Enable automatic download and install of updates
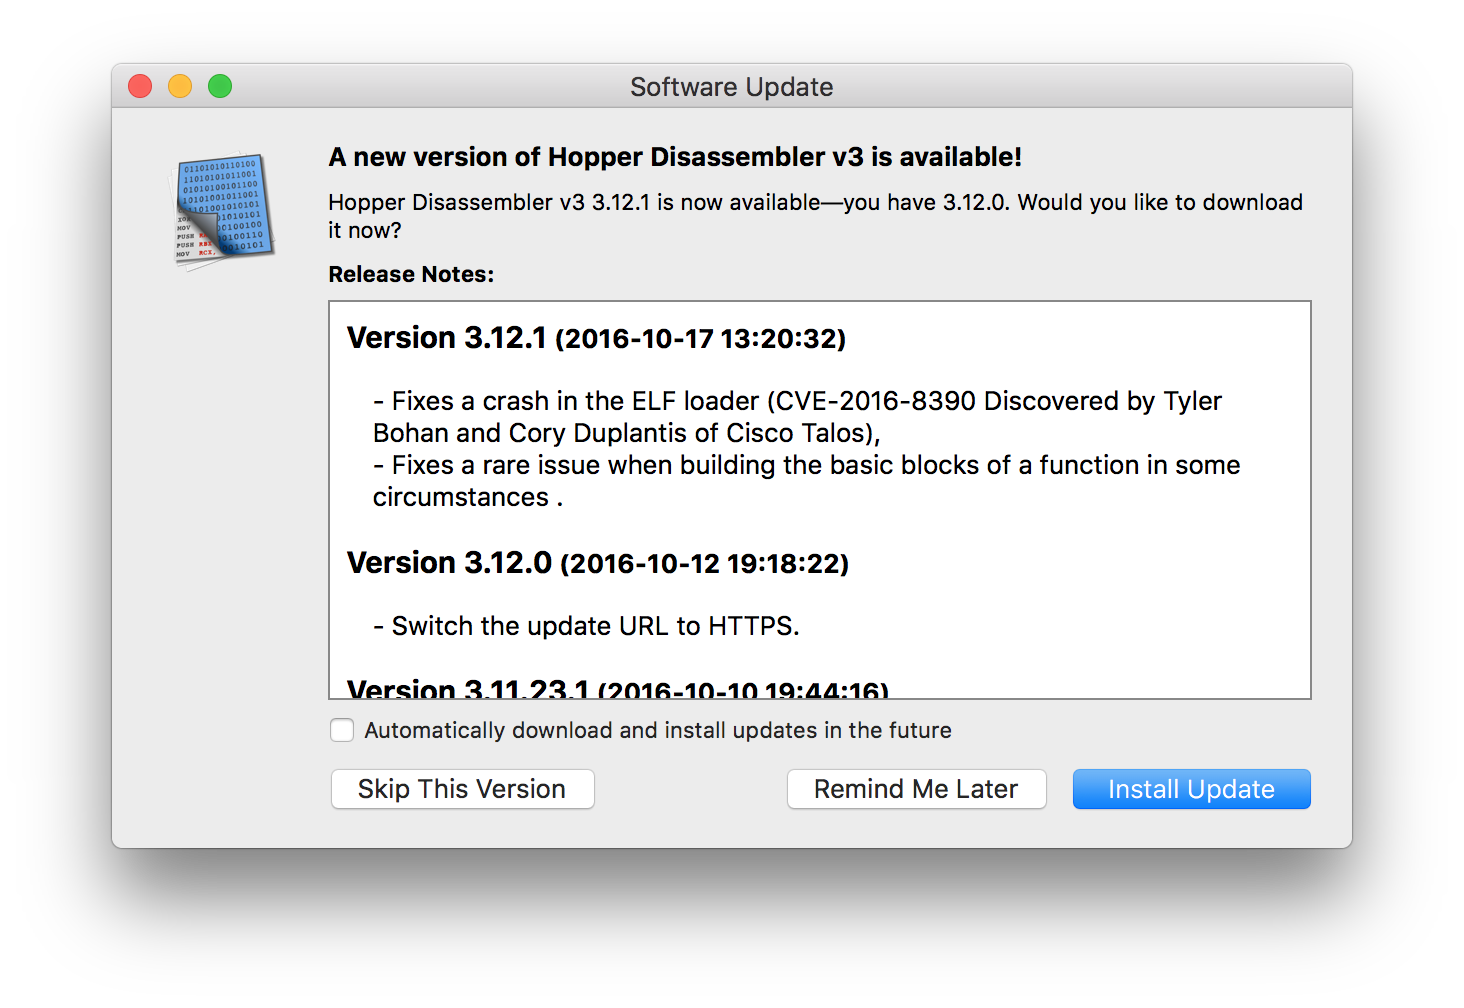 coord(342,730)
